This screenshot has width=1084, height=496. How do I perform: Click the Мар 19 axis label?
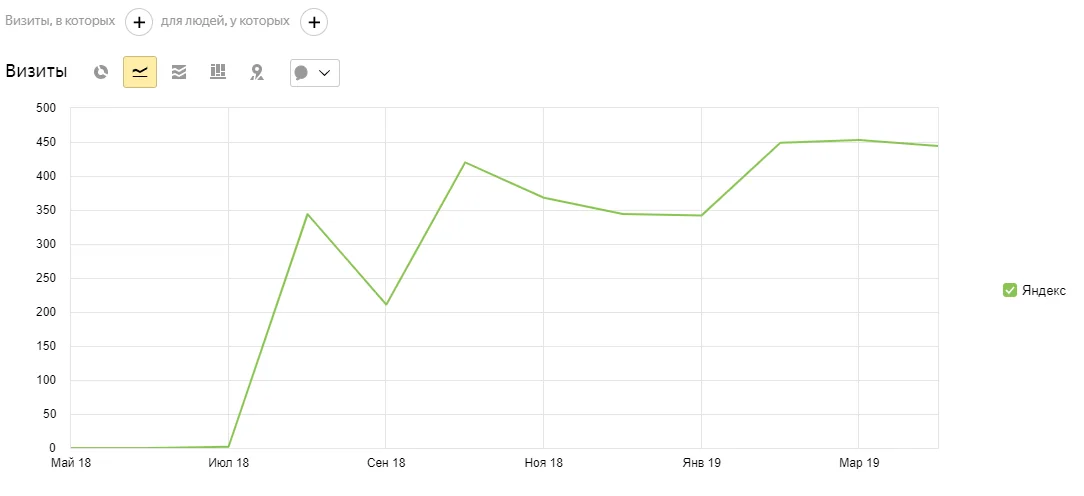859,463
